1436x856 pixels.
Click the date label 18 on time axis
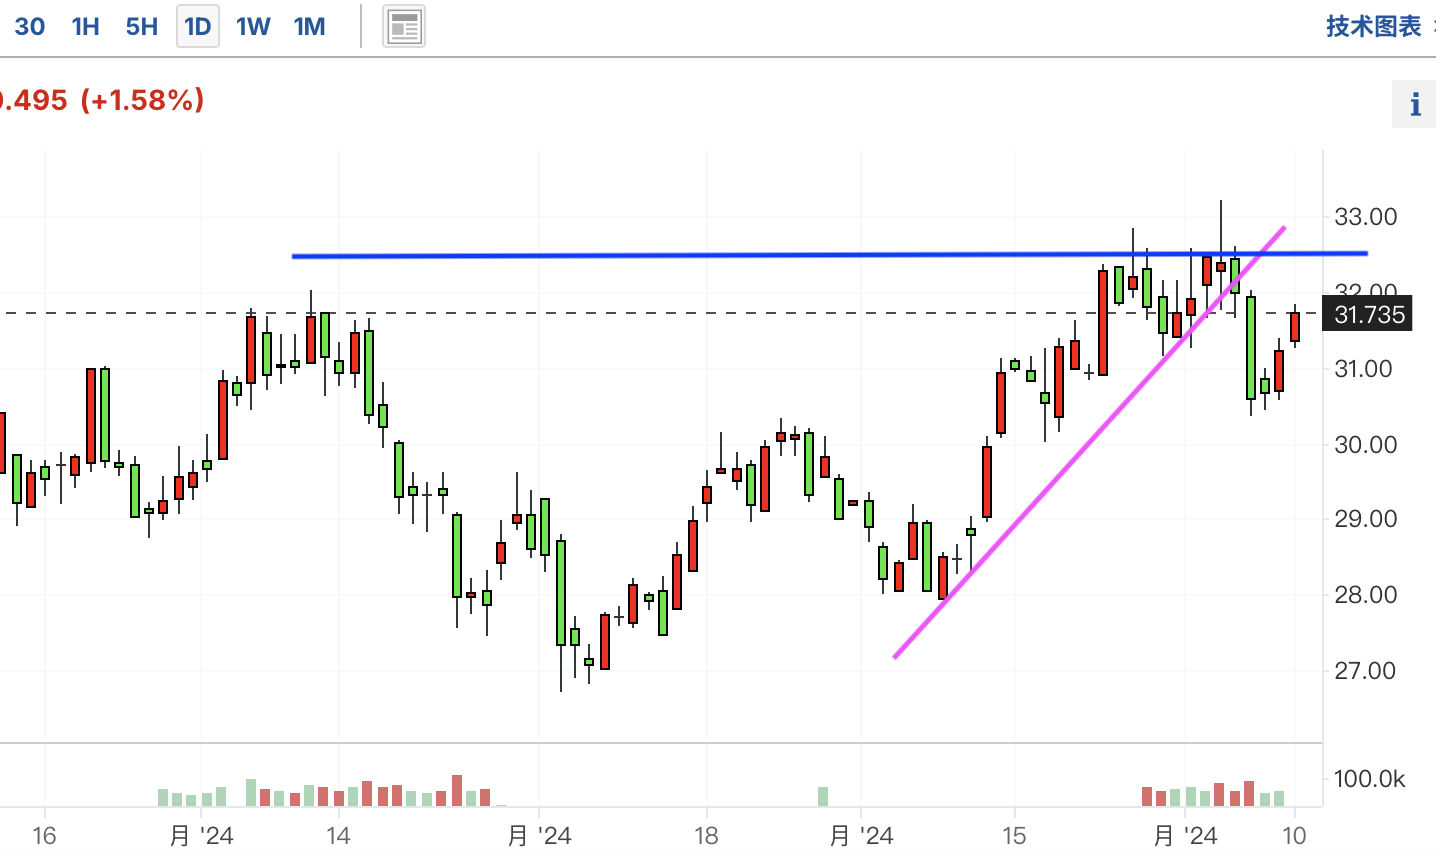[706, 836]
